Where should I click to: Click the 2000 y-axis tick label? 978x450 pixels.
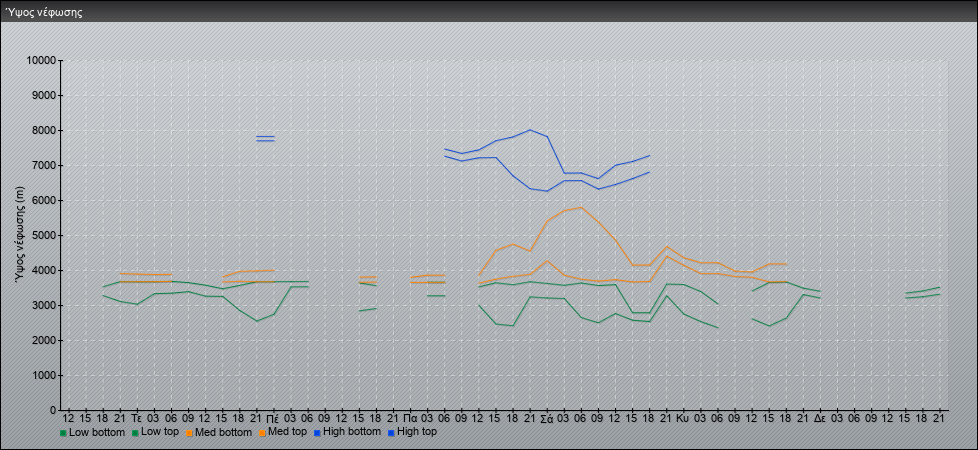click(44, 340)
